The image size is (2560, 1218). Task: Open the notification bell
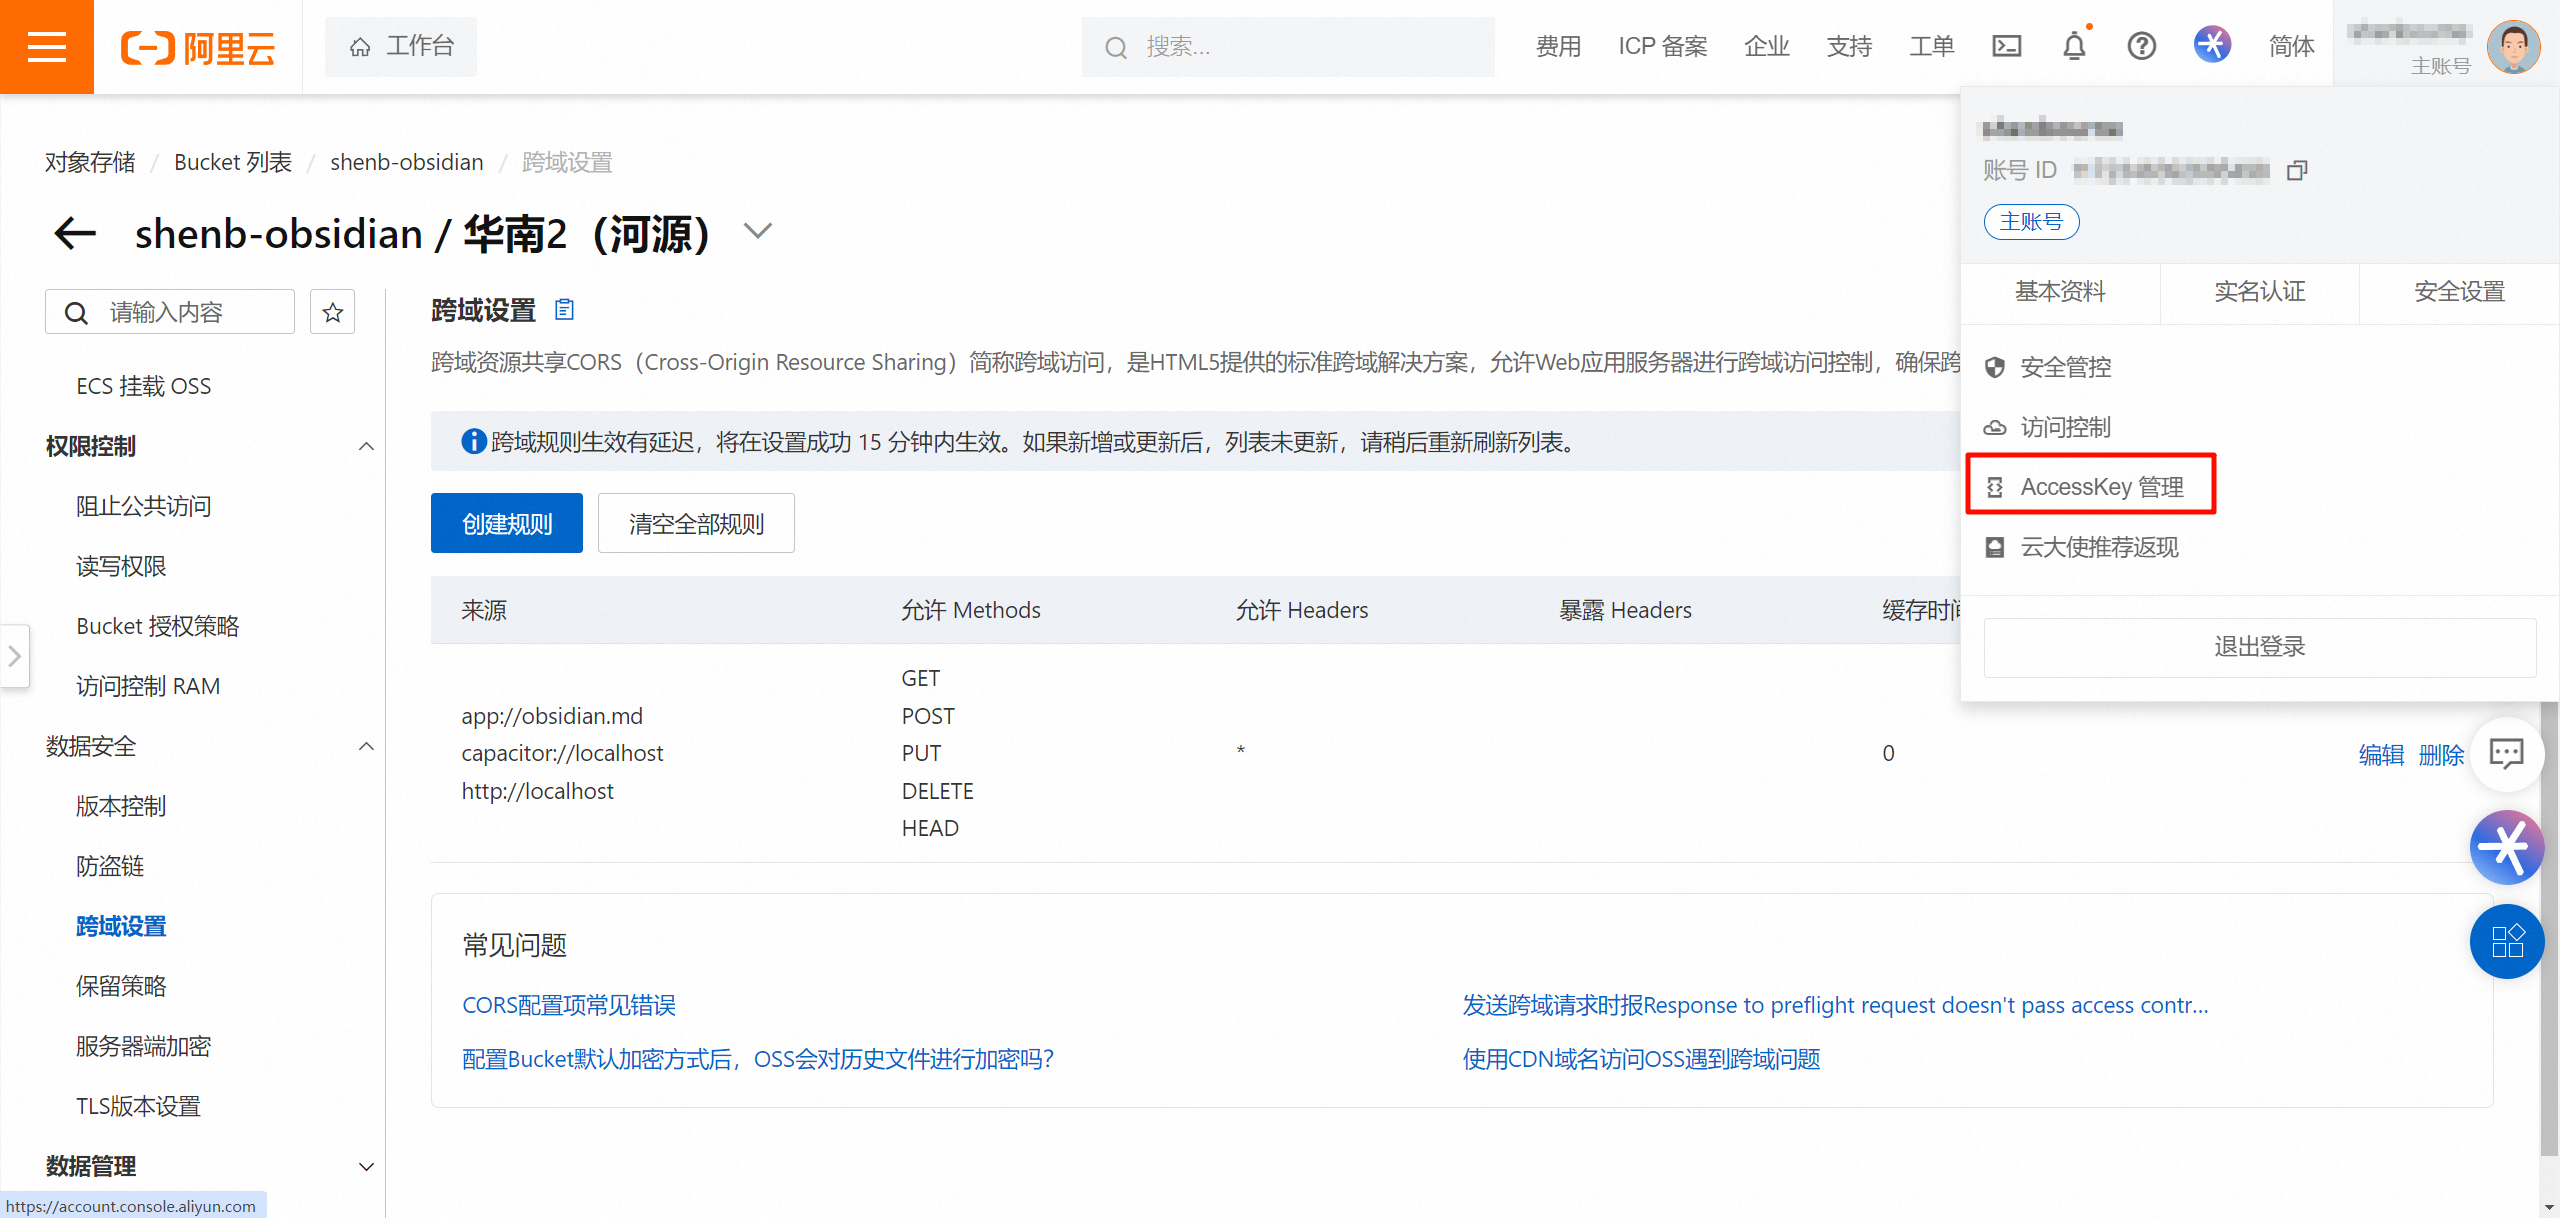point(2074,46)
